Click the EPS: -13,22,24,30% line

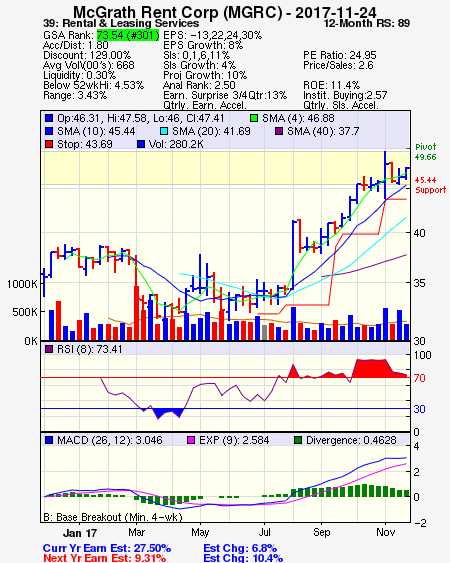tap(213, 35)
